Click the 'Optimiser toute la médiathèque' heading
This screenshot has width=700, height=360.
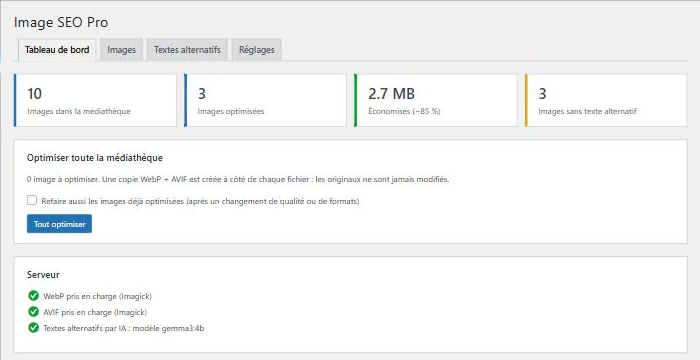(x=95, y=158)
